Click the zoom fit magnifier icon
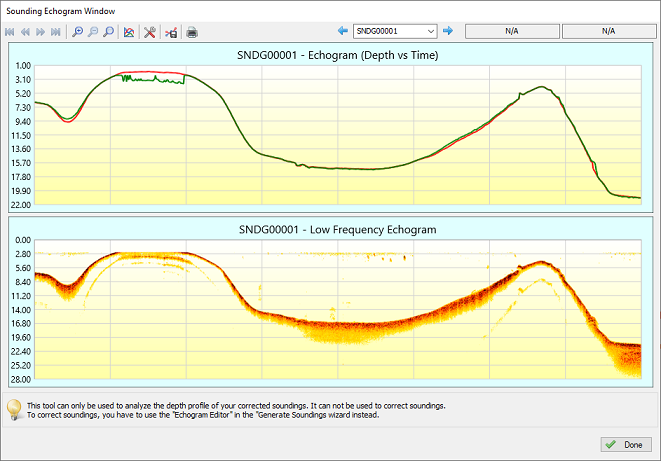This screenshot has width=661, height=461. pyautogui.click(x=108, y=32)
